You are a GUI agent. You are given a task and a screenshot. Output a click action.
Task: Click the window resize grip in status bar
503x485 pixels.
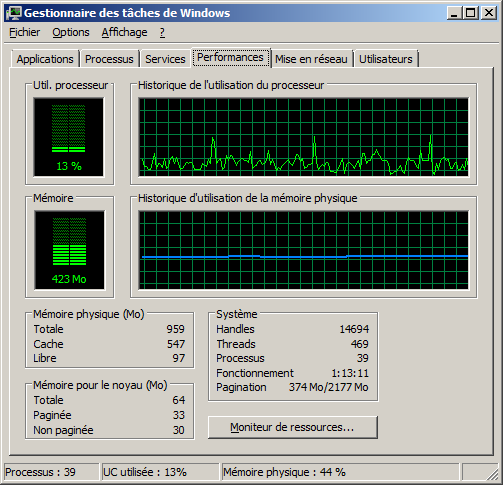coord(493,474)
